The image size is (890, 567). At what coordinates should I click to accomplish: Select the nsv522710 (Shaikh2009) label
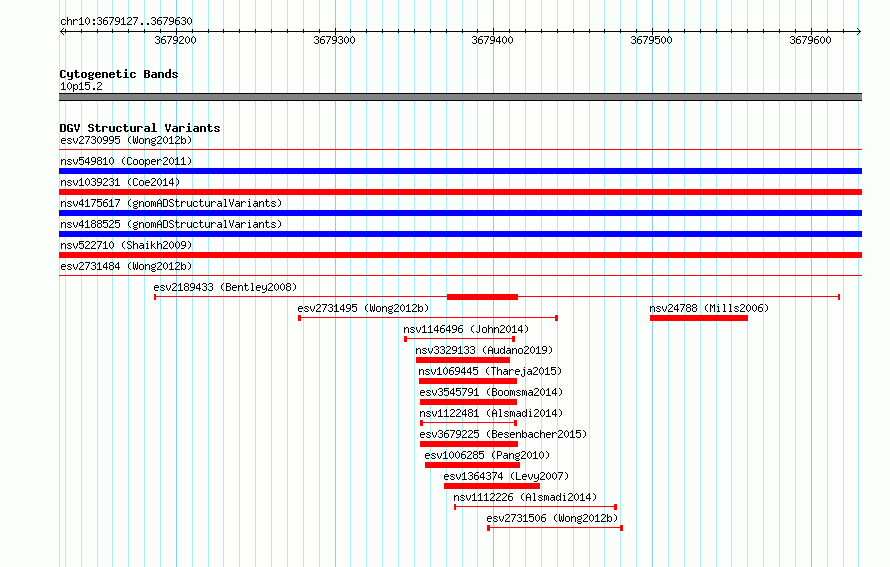click(x=126, y=245)
